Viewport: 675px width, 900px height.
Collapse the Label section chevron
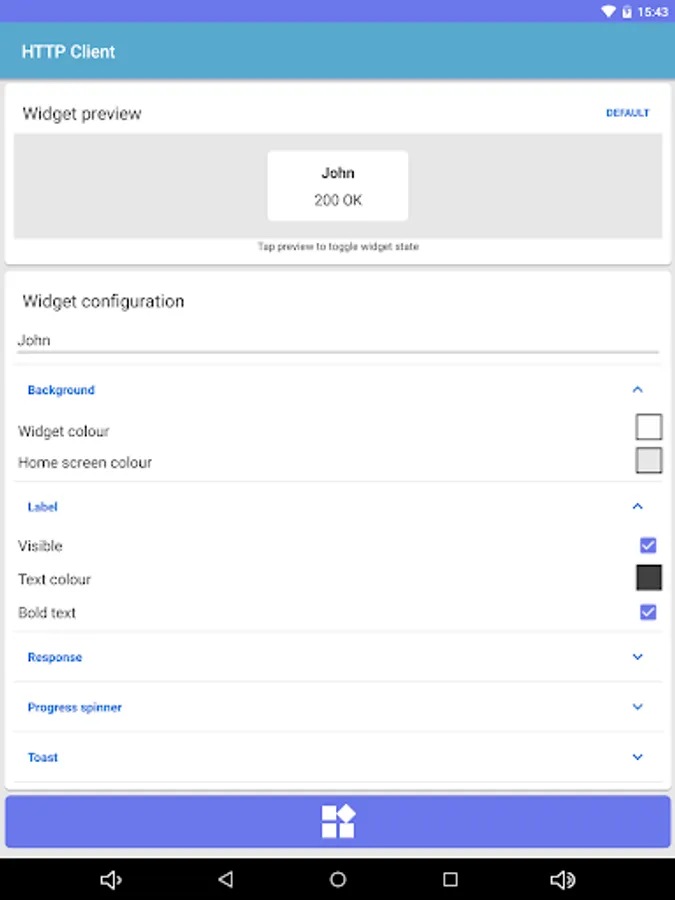click(x=637, y=506)
